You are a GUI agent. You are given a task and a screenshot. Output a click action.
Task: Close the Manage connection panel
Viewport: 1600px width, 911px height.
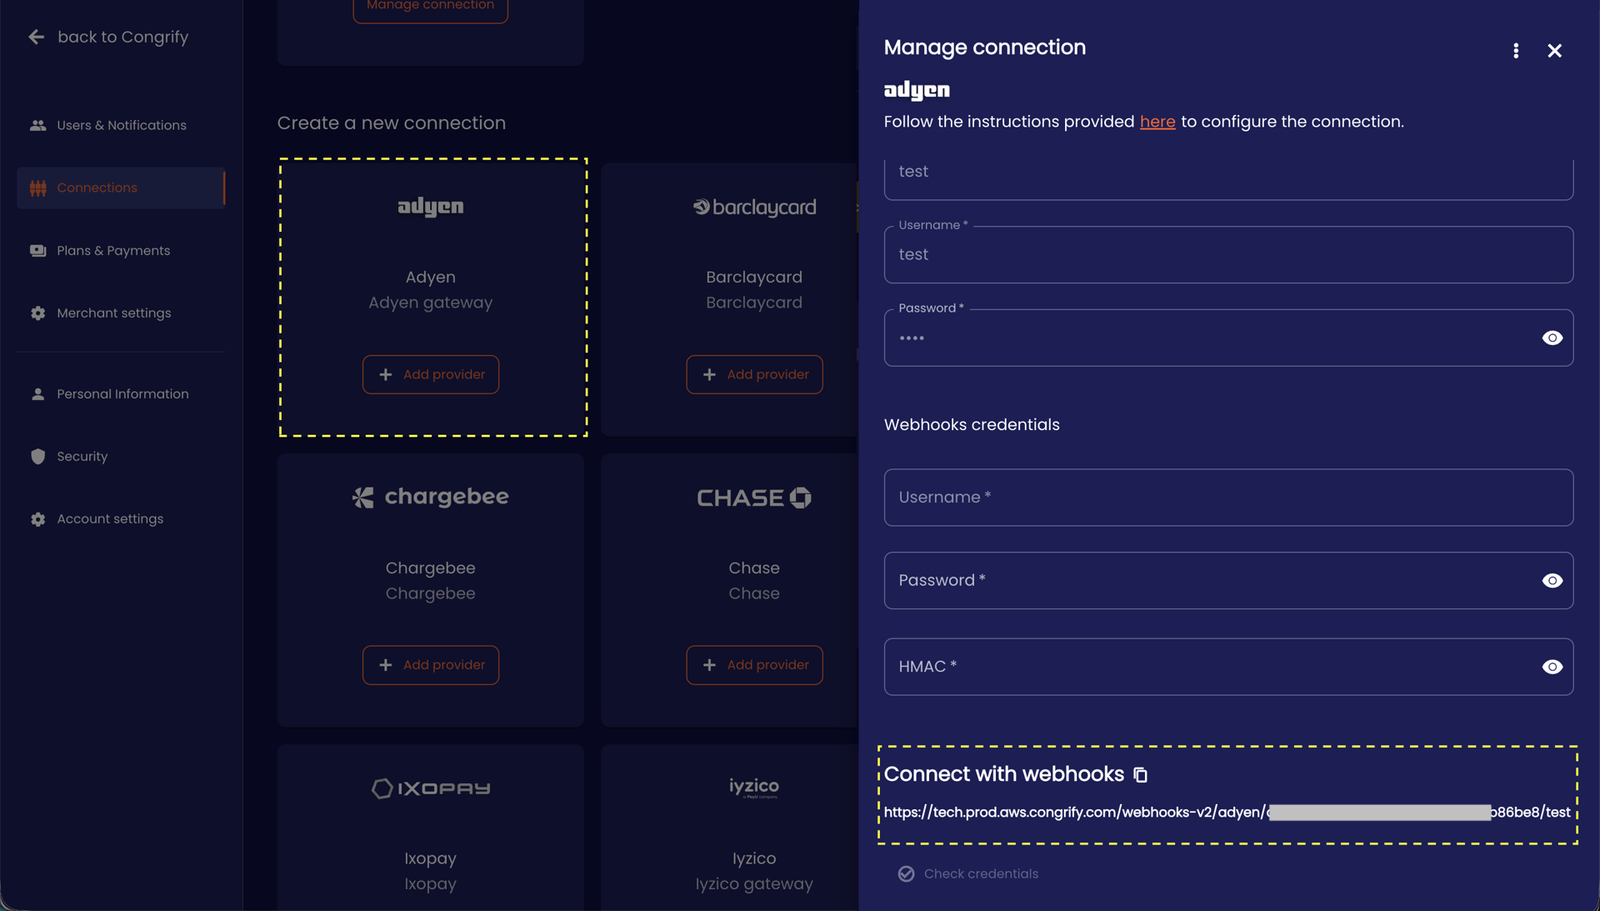[1554, 51]
